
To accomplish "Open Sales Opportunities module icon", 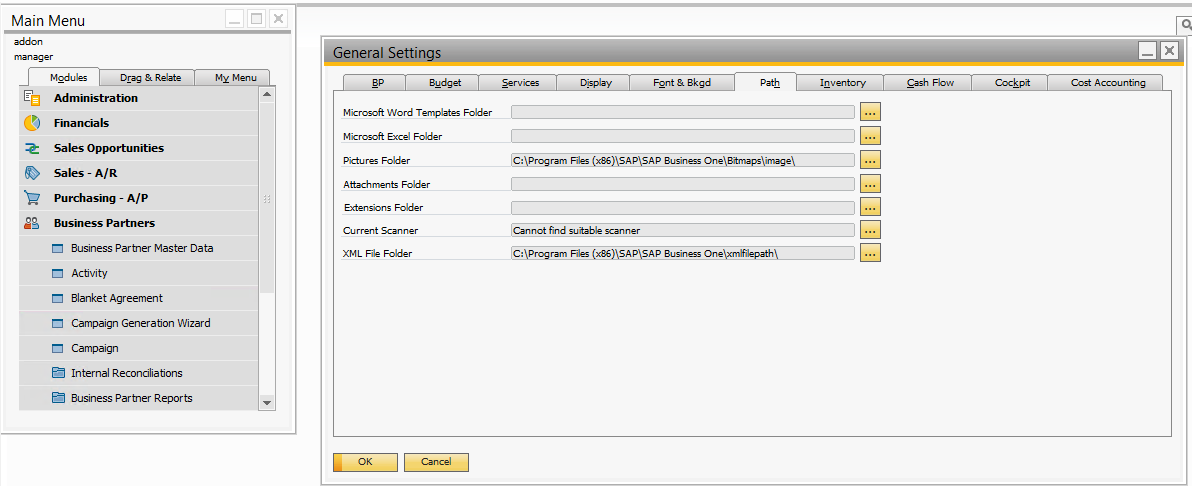I will tap(32, 148).
